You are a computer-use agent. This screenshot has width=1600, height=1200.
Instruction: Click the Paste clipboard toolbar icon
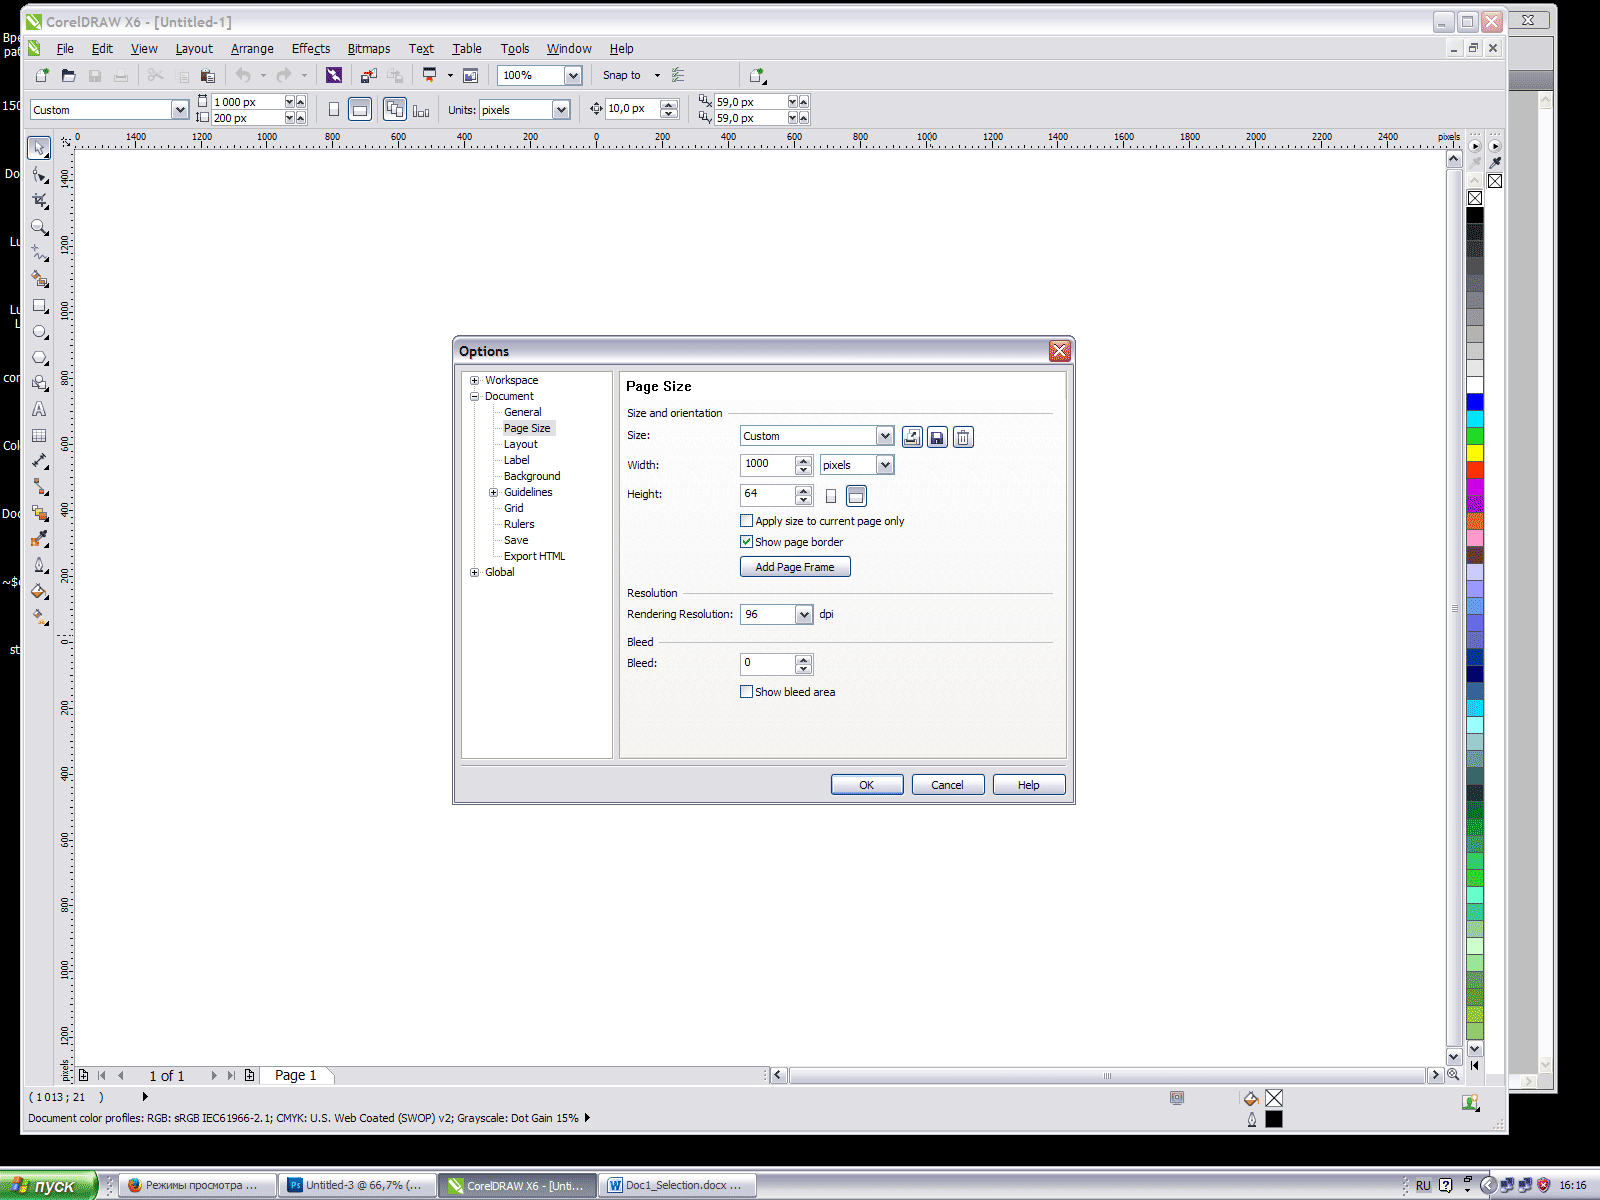coord(207,75)
